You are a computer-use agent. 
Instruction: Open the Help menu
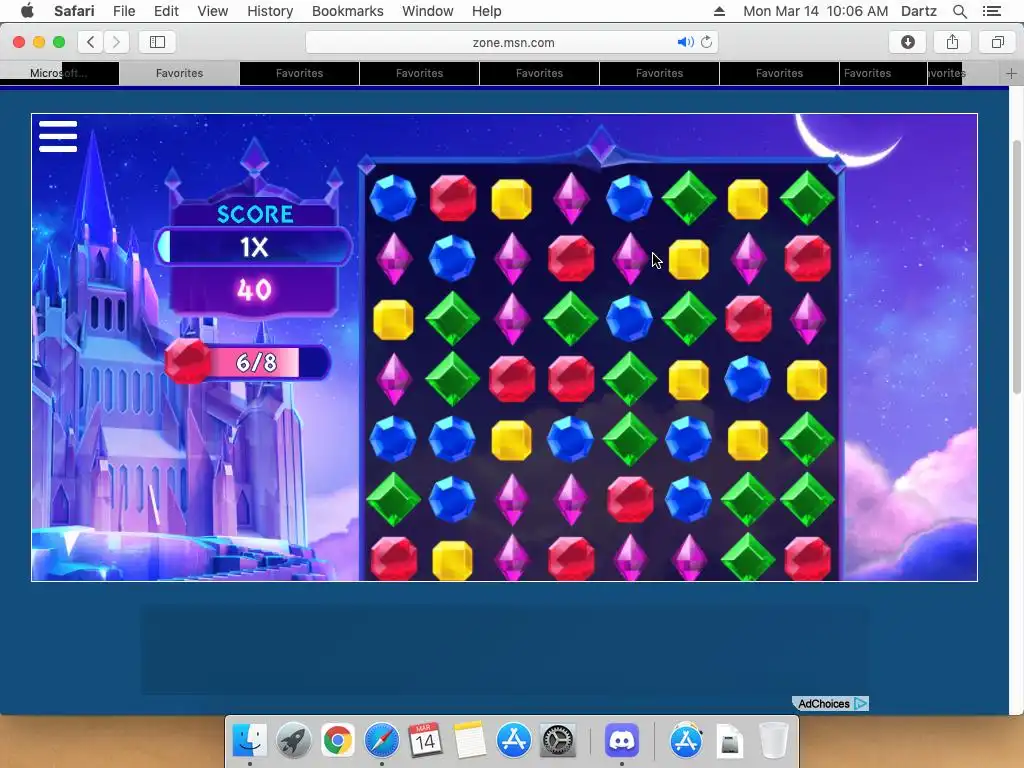(487, 11)
